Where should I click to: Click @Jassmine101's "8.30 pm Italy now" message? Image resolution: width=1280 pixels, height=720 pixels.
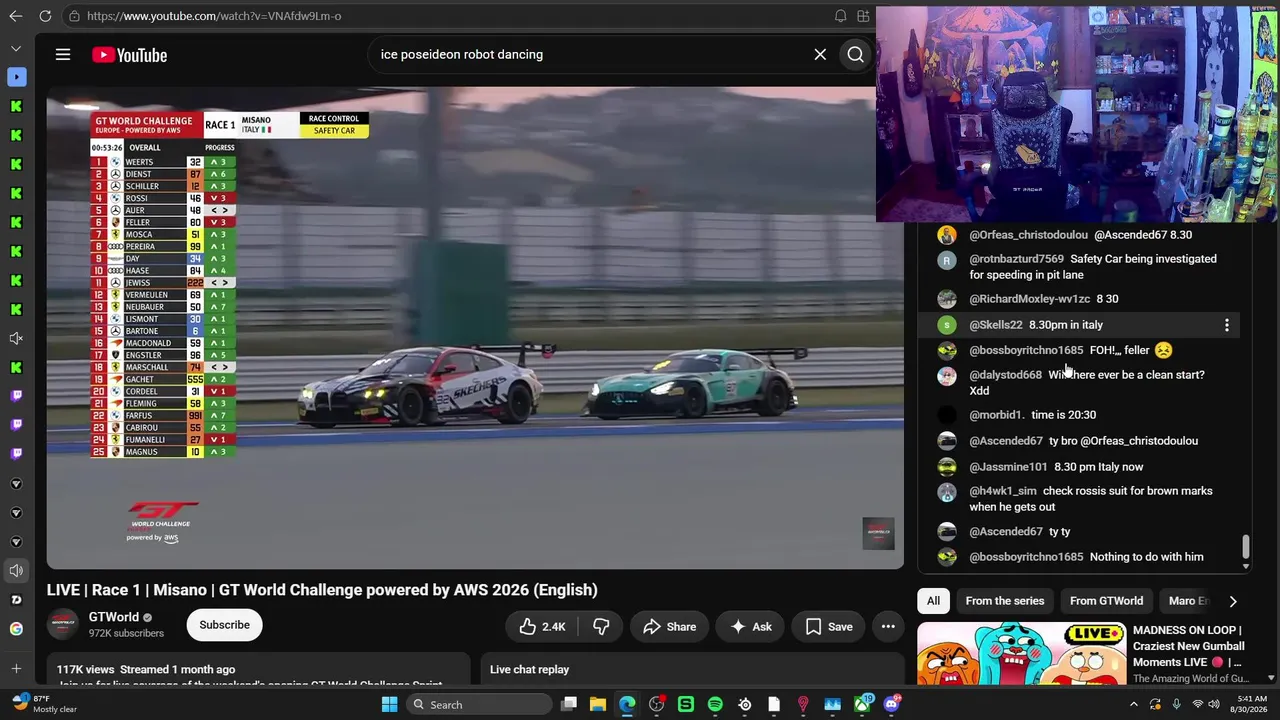(1098, 467)
